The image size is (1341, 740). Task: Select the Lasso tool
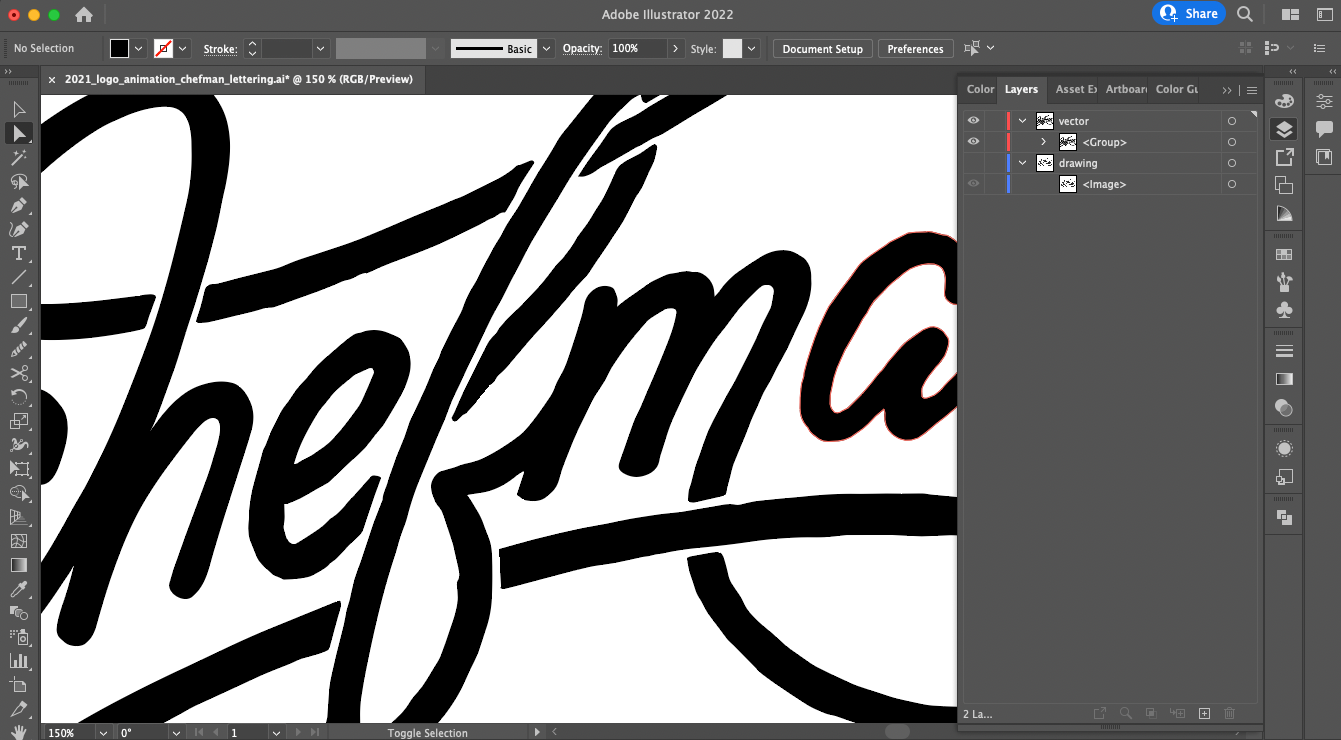[19, 181]
